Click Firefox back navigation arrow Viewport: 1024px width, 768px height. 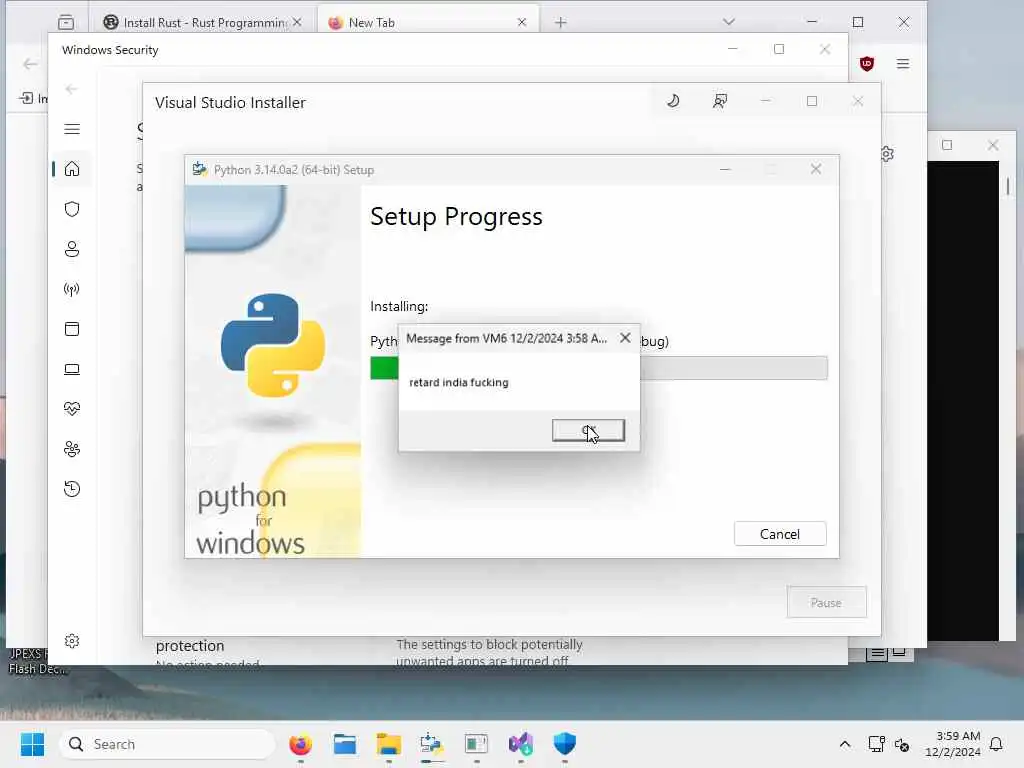[x=30, y=64]
